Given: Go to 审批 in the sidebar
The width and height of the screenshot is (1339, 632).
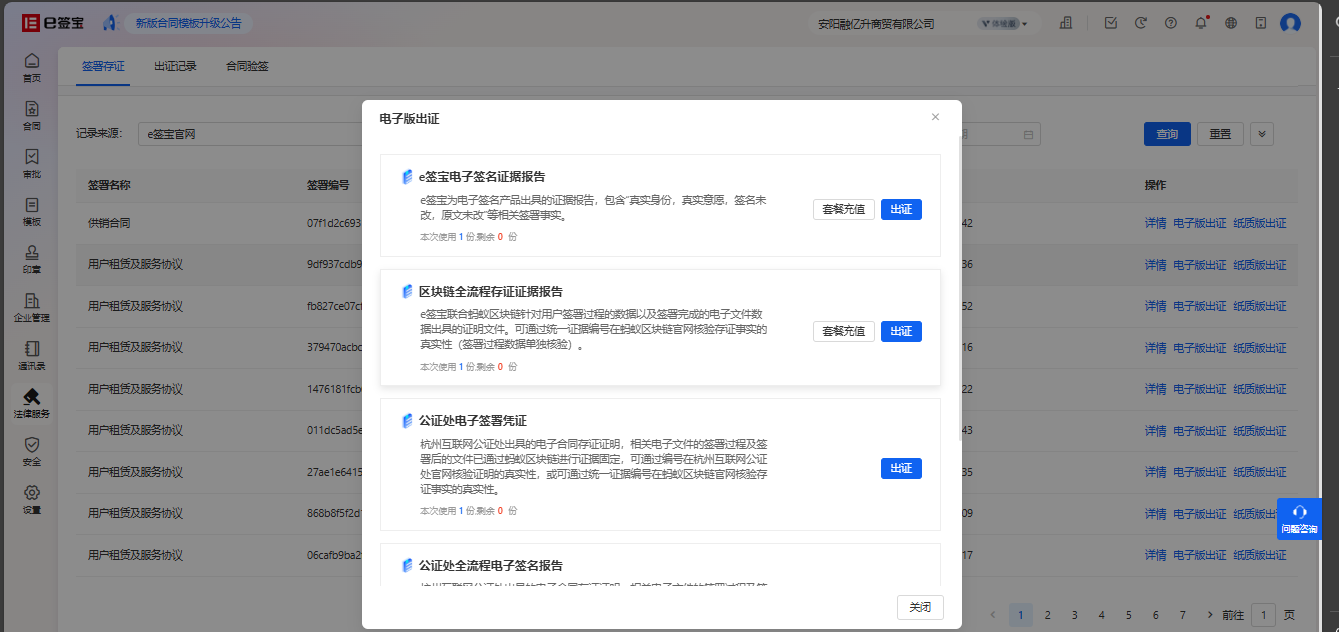Looking at the screenshot, I should [32, 163].
